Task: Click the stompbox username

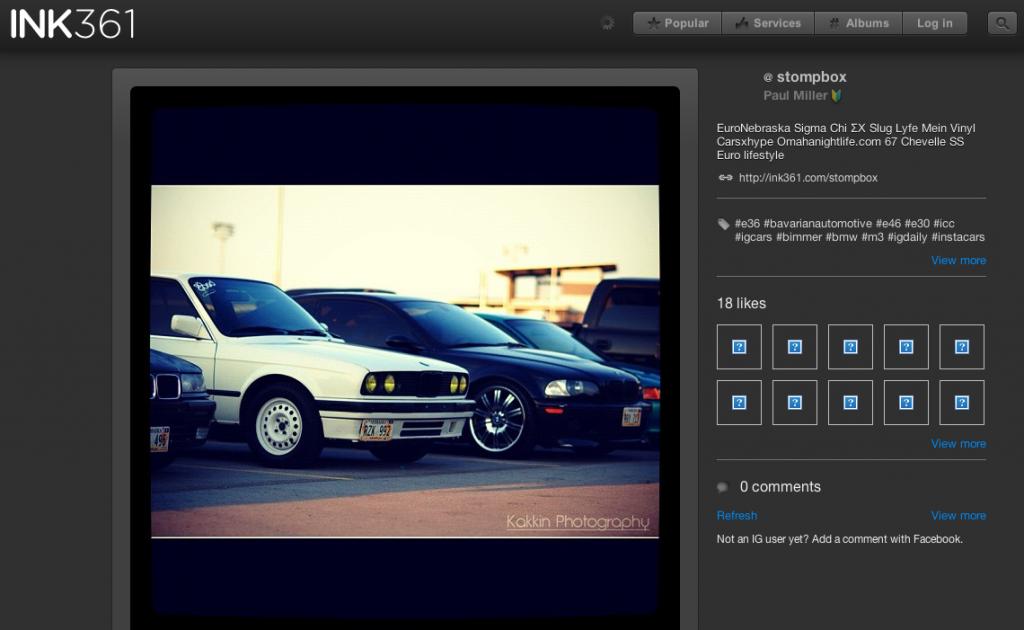Action: click(x=811, y=77)
